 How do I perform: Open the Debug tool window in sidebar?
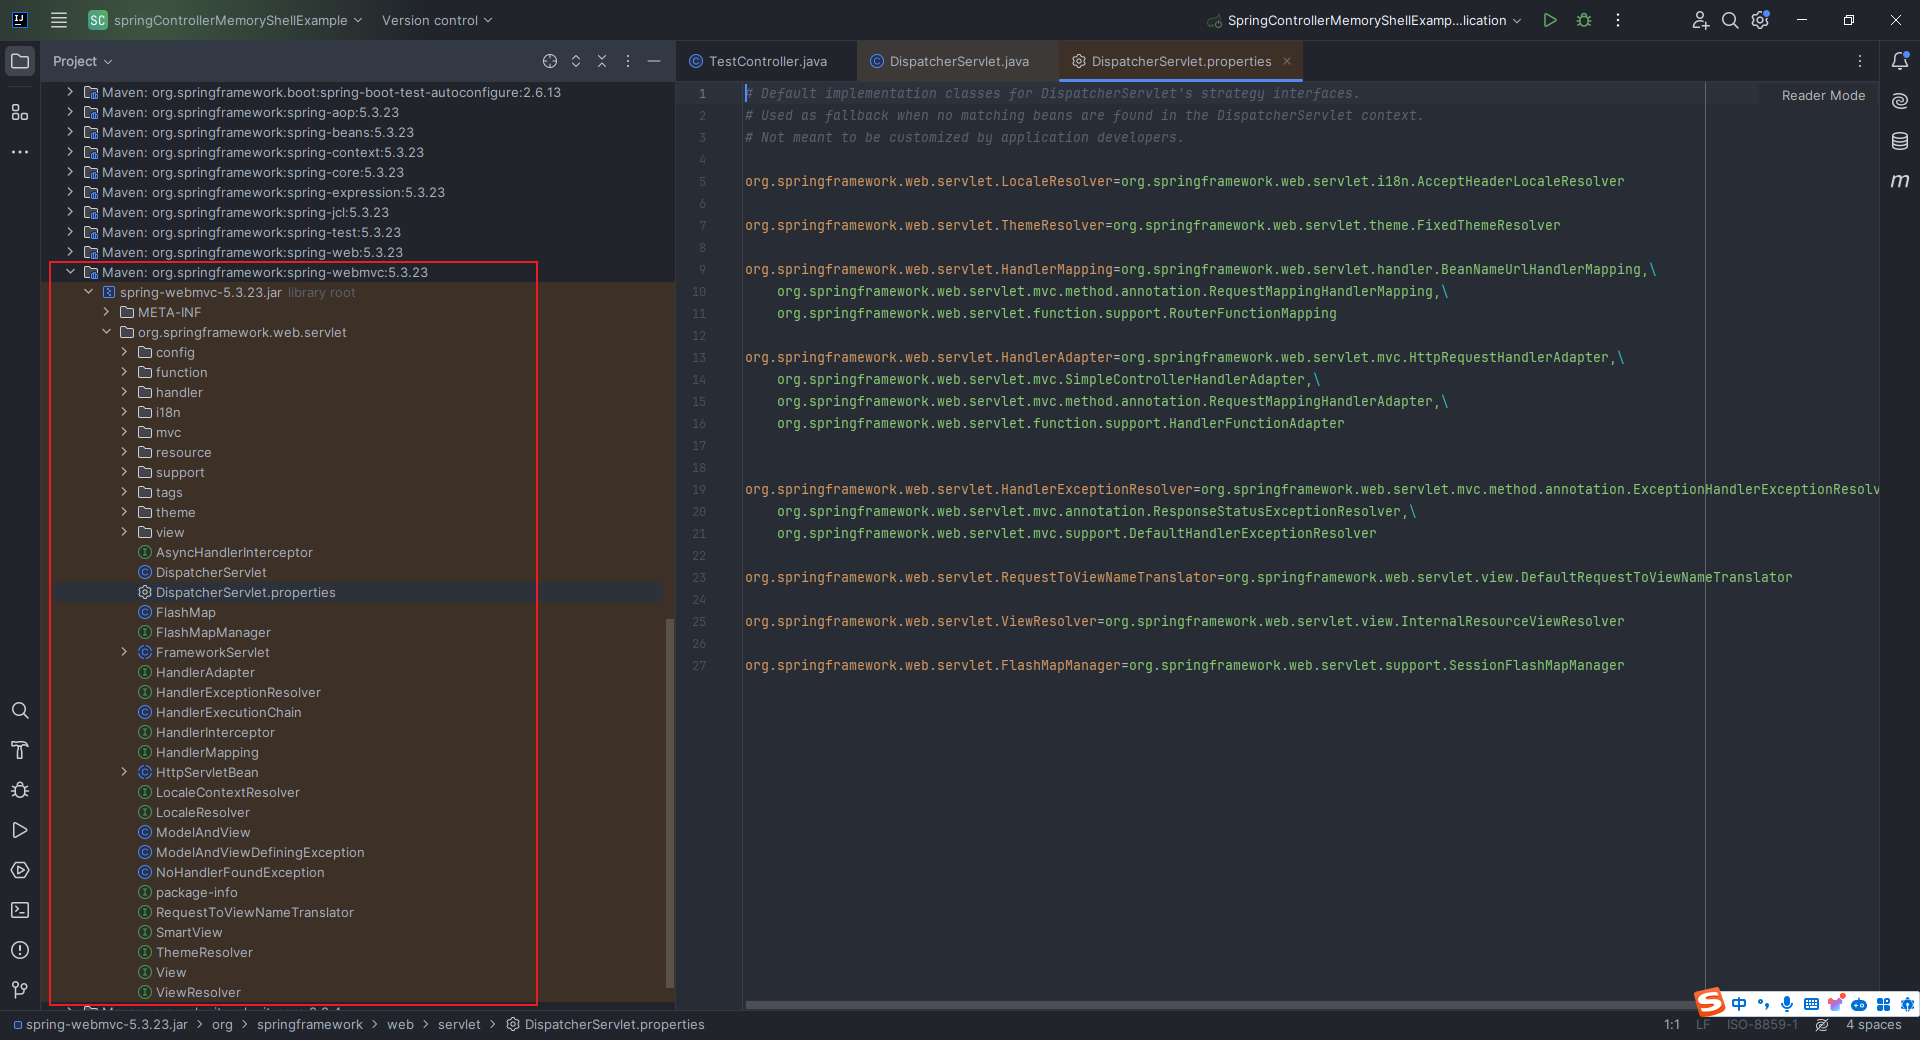coord(20,790)
